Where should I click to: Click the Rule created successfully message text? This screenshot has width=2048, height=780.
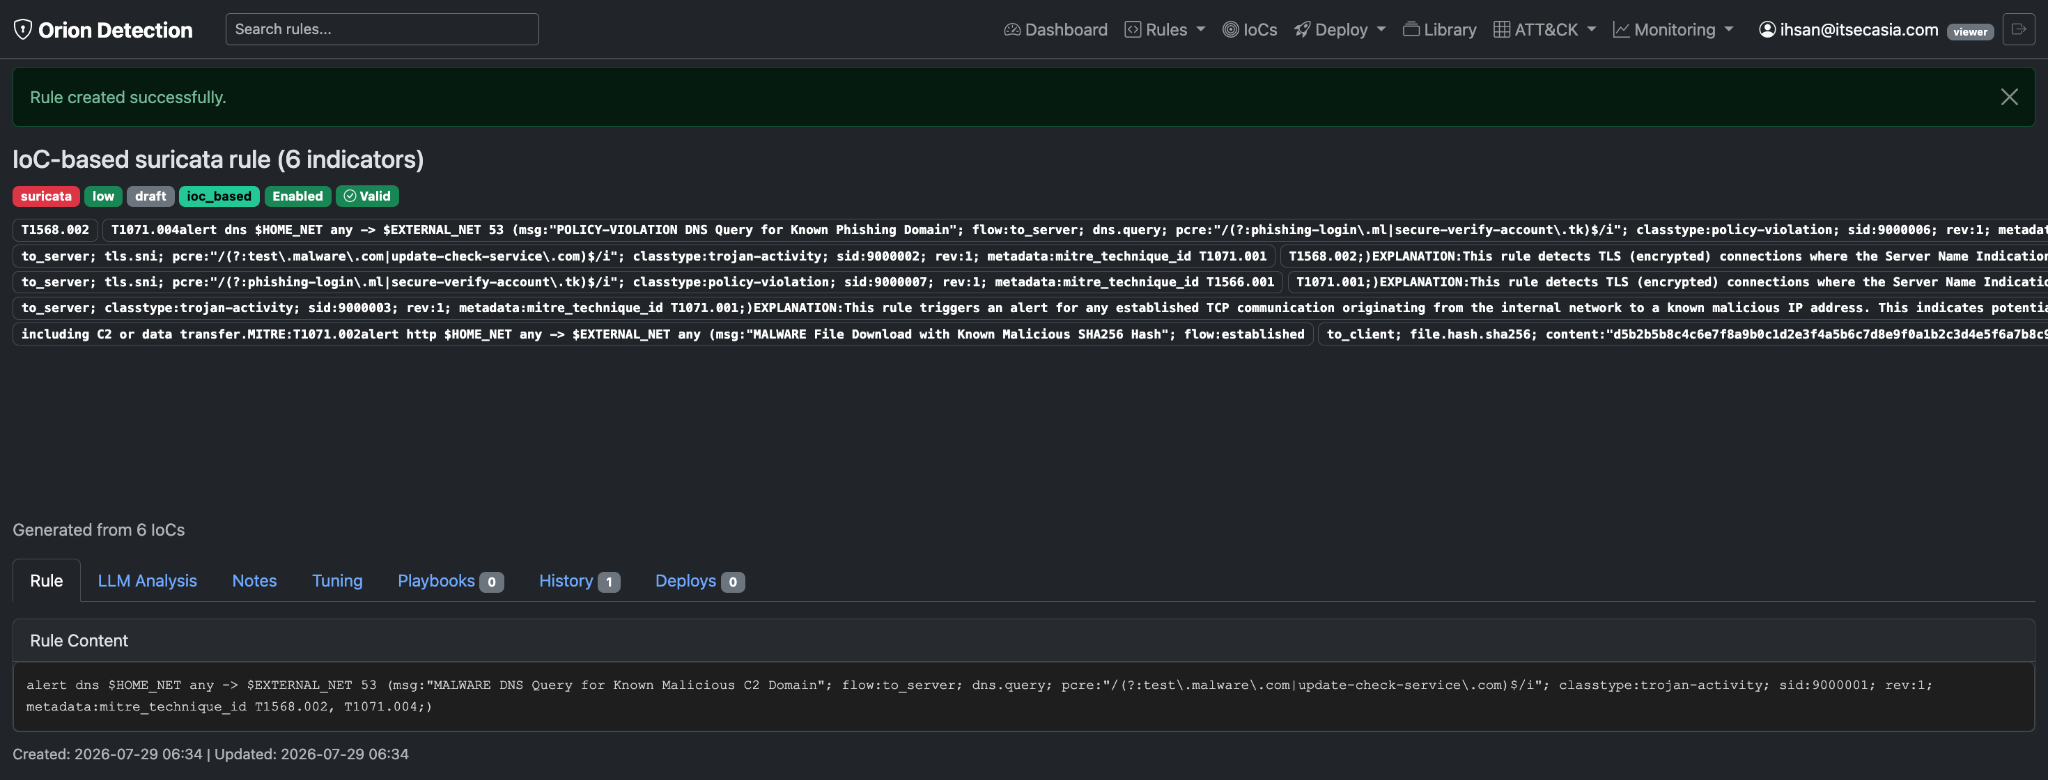point(128,97)
